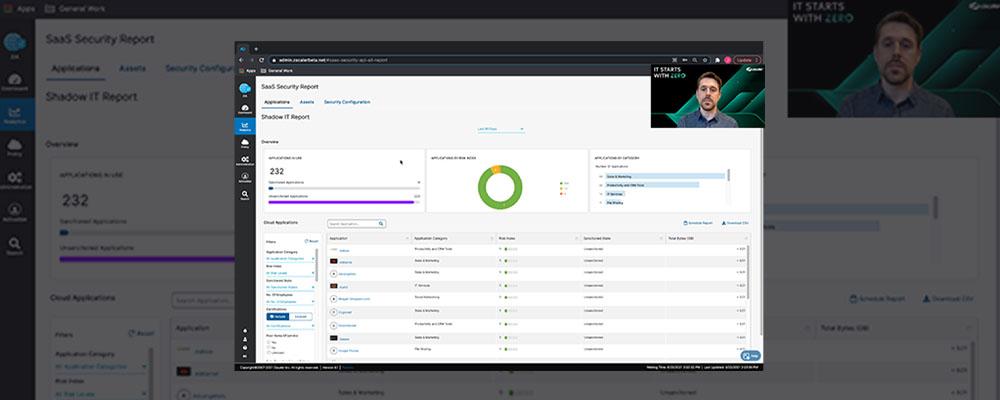Screen dimensions: 1000x400
Task: Expand the Application Category filter dropdown
Action: (x=290, y=258)
